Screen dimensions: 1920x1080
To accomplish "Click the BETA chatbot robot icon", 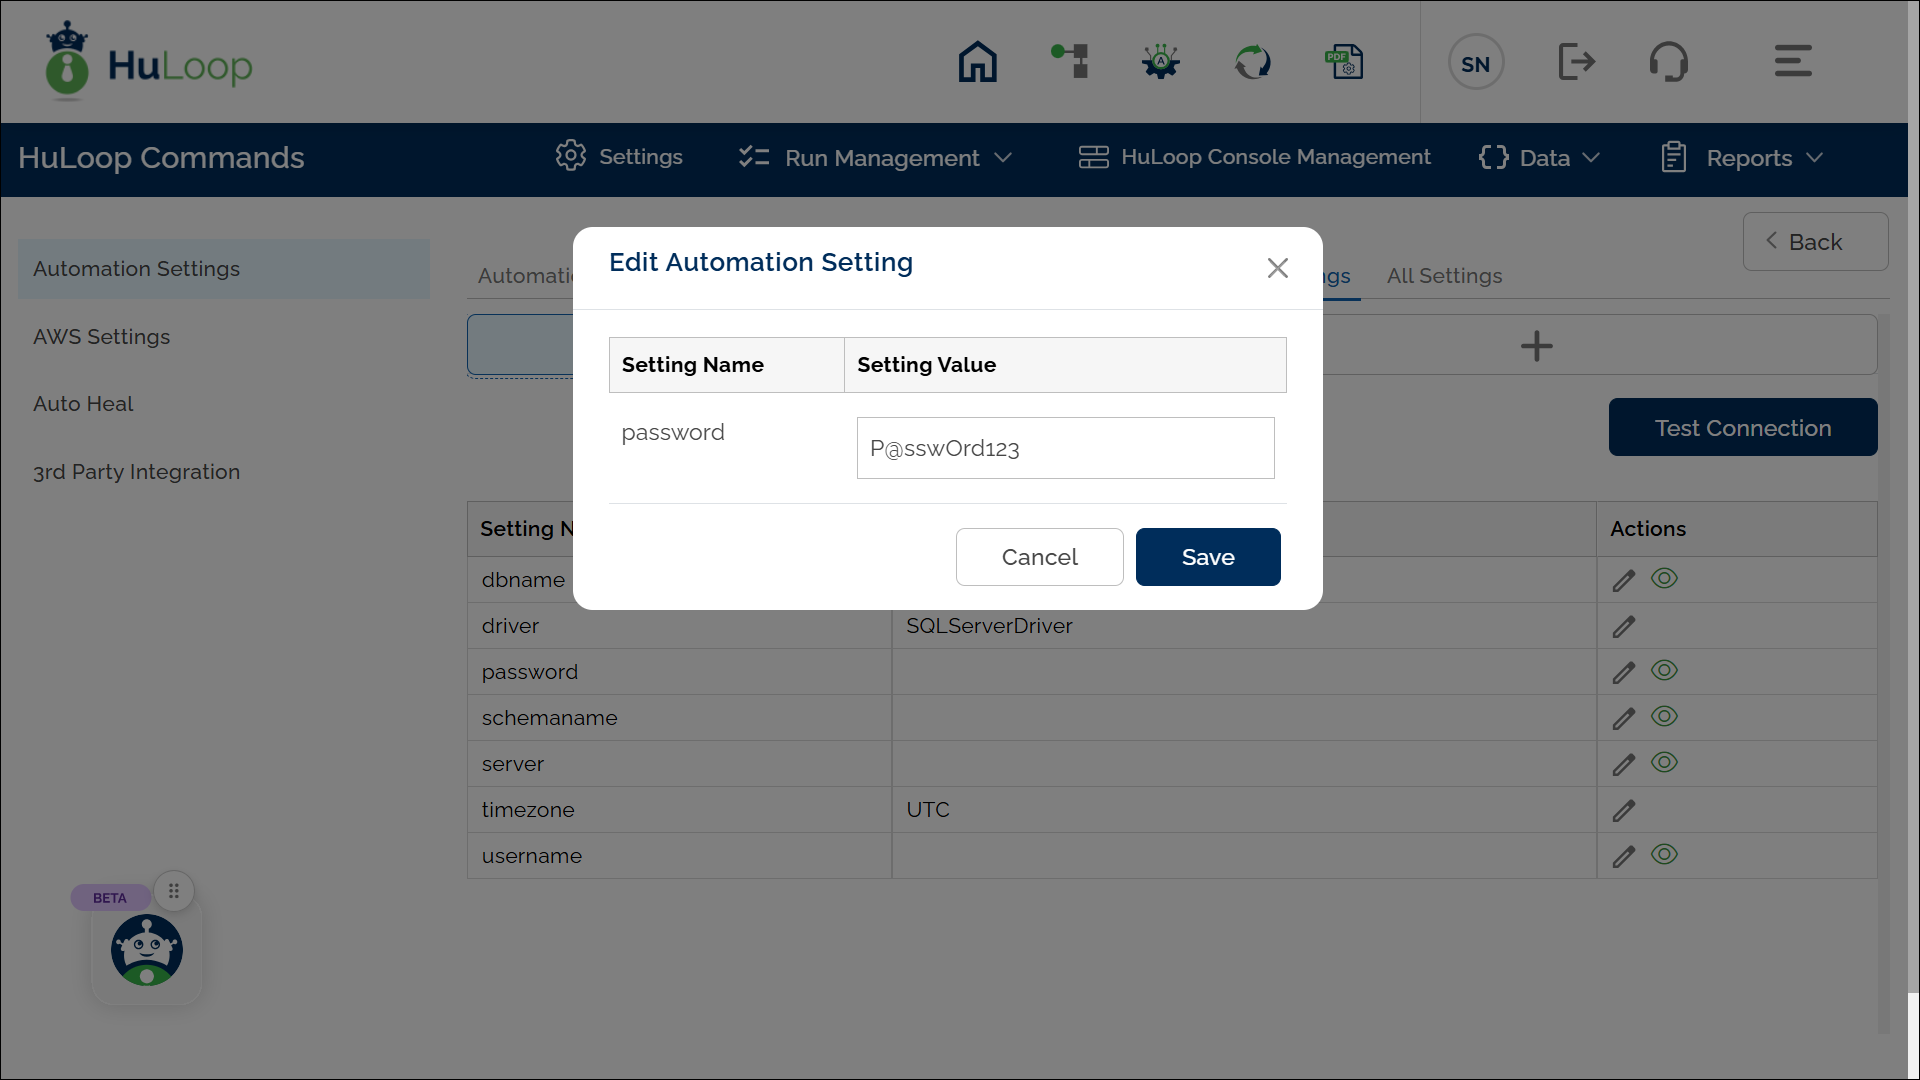I will (x=147, y=950).
